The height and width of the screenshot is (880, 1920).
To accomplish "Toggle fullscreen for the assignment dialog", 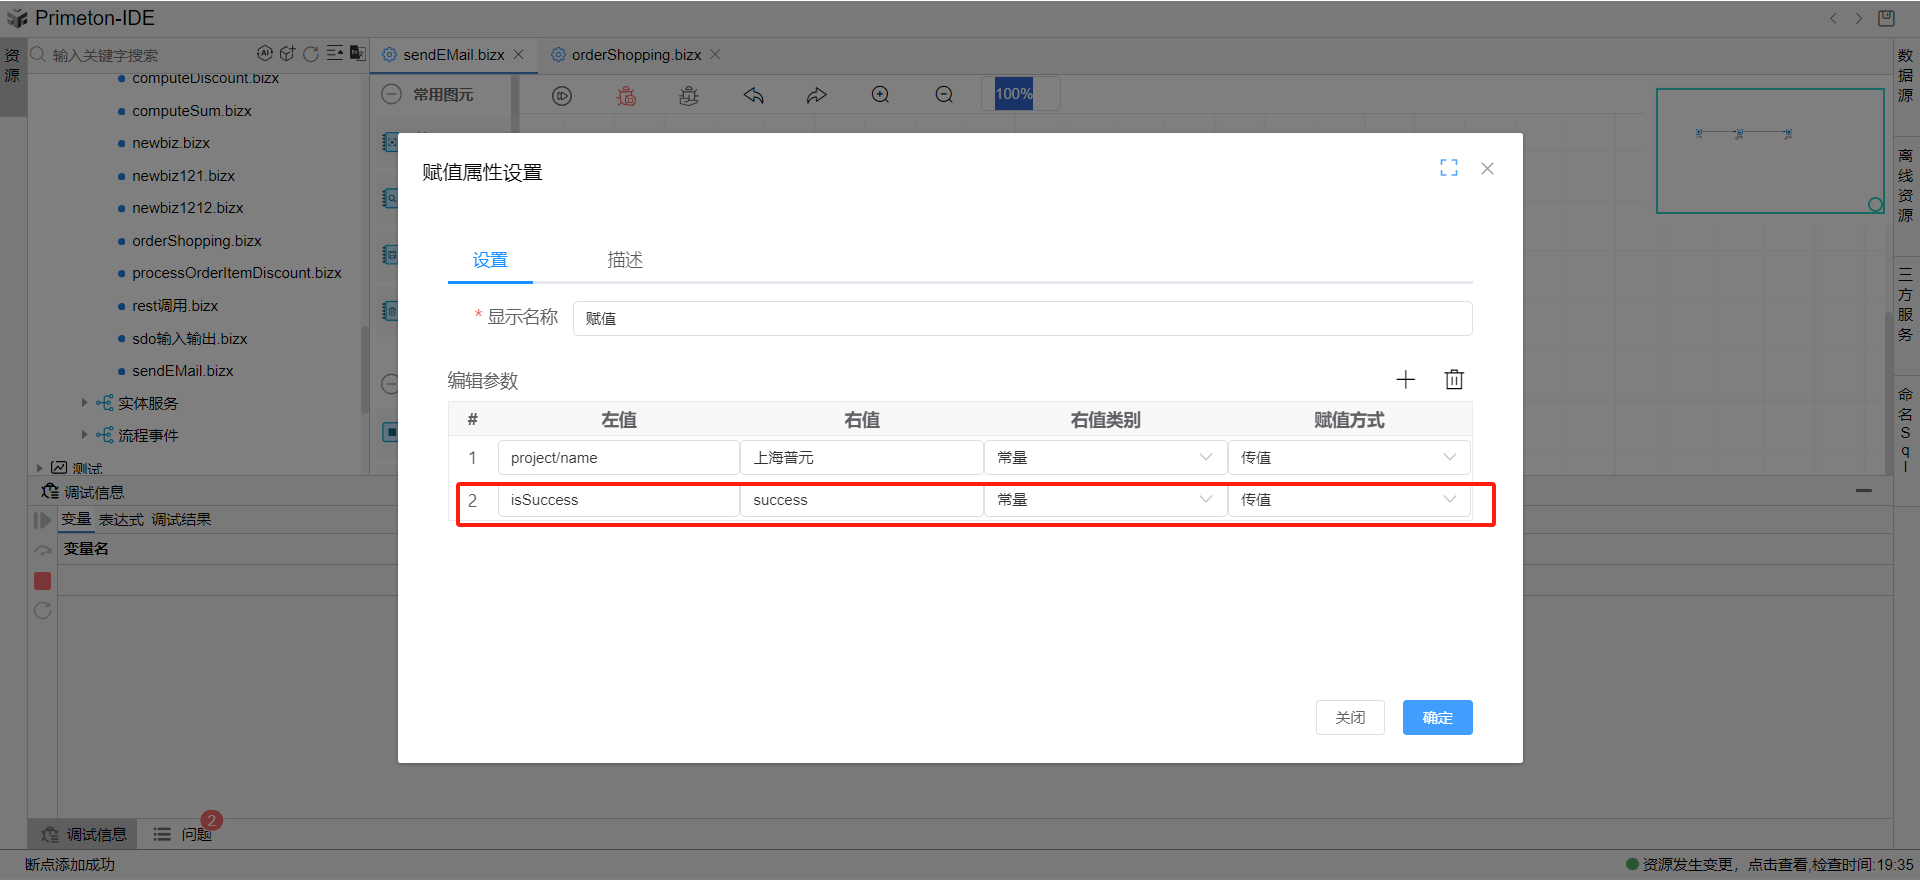I will (x=1448, y=168).
